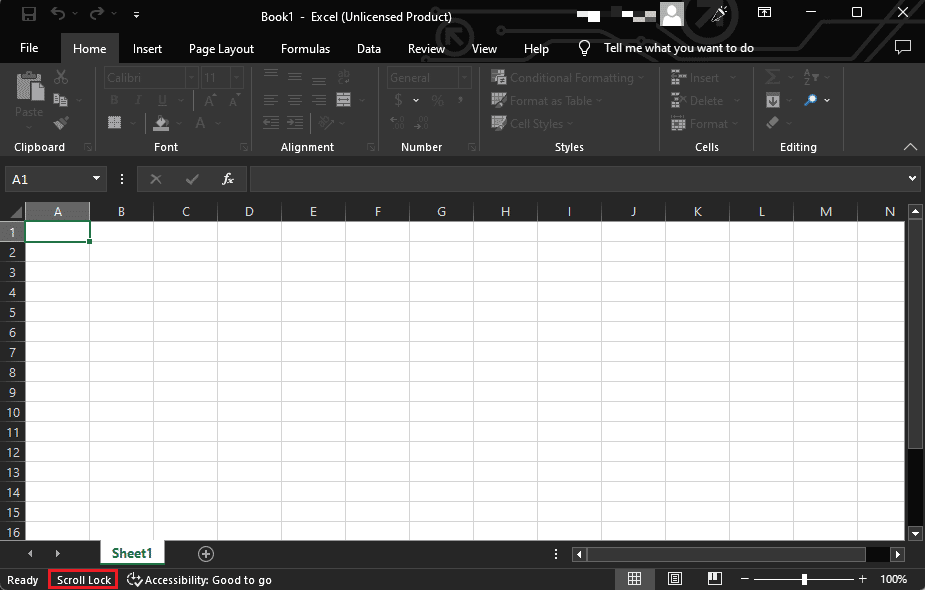The image size is (925, 590).
Task: Click the Normal view icon in status bar
Action: pyautogui.click(x=635, y=578)
